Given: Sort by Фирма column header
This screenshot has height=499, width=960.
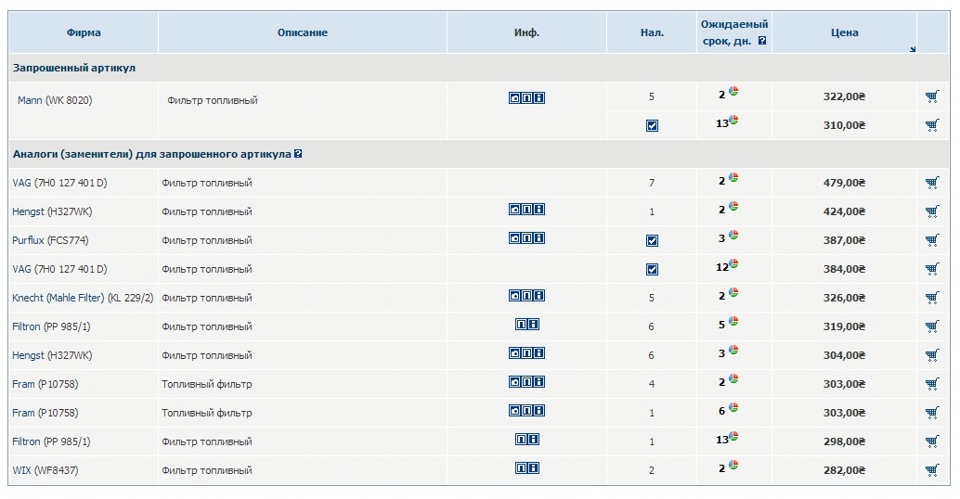Looking at the screenshot, I should click(83, 33).
